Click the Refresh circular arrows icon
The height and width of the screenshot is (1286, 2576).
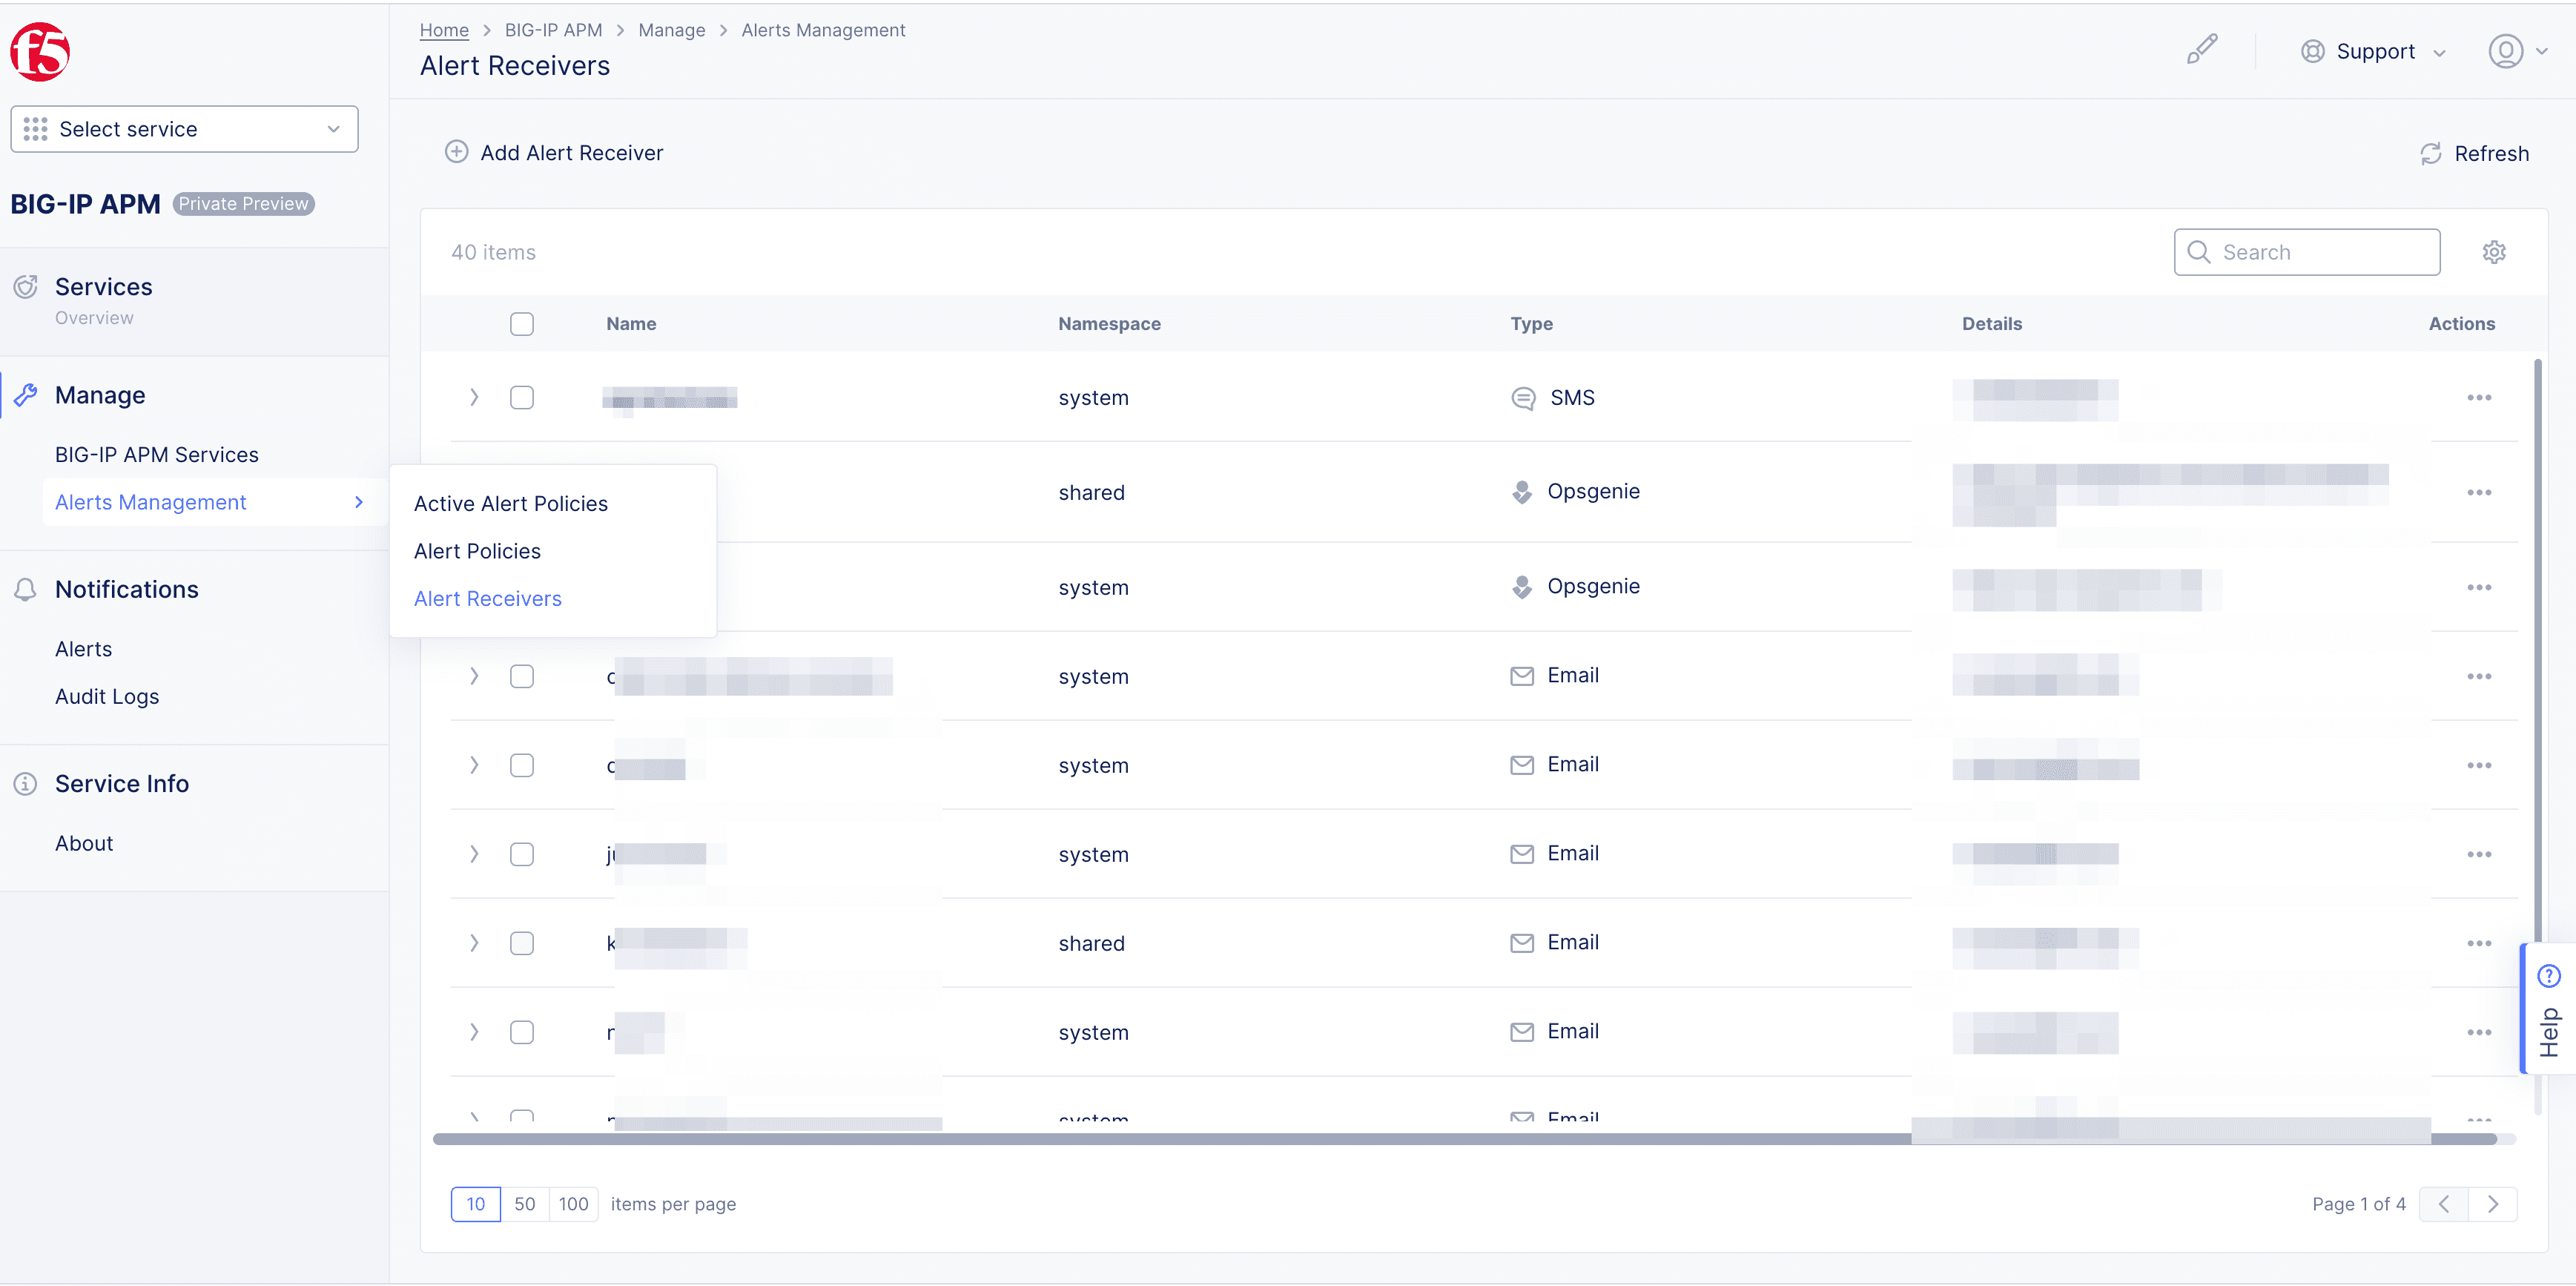pyautogui.click(x=2430, y=153)
